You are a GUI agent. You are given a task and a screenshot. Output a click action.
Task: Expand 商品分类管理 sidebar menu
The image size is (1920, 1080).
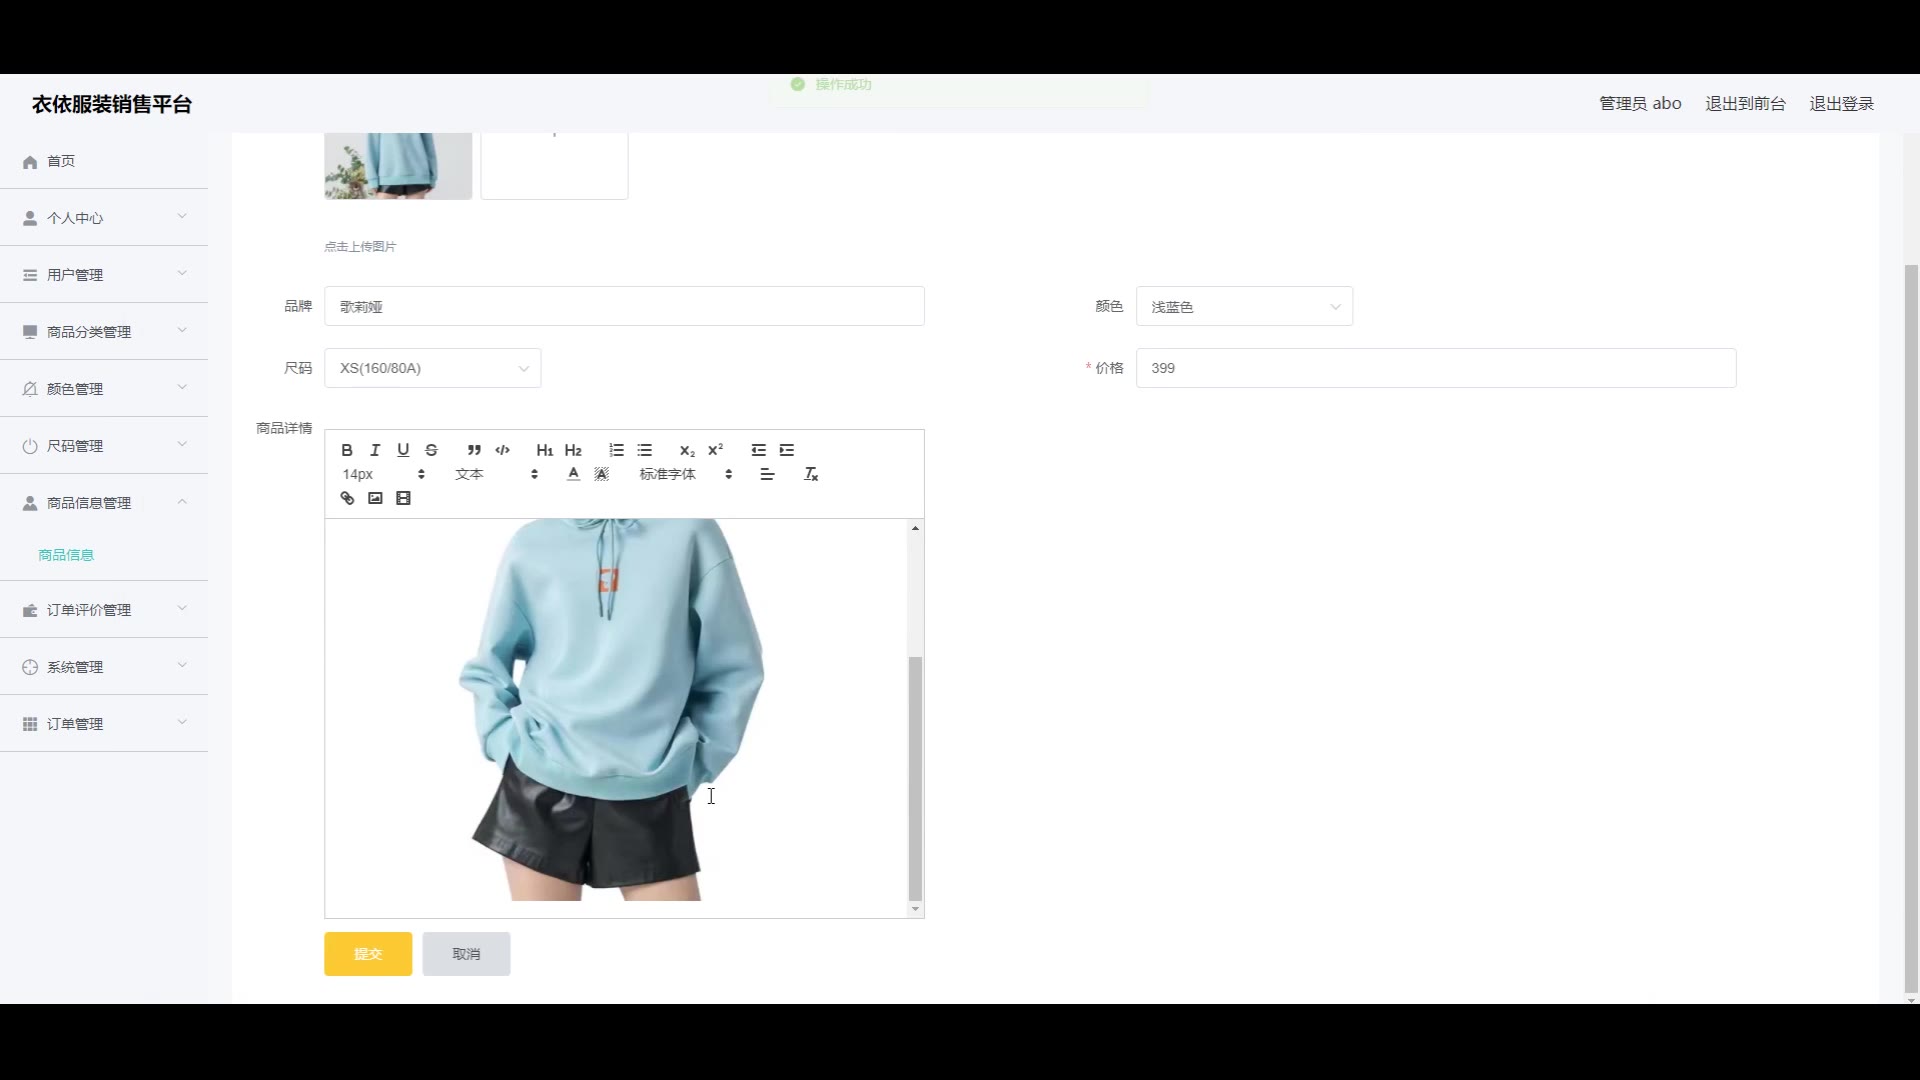104,332
